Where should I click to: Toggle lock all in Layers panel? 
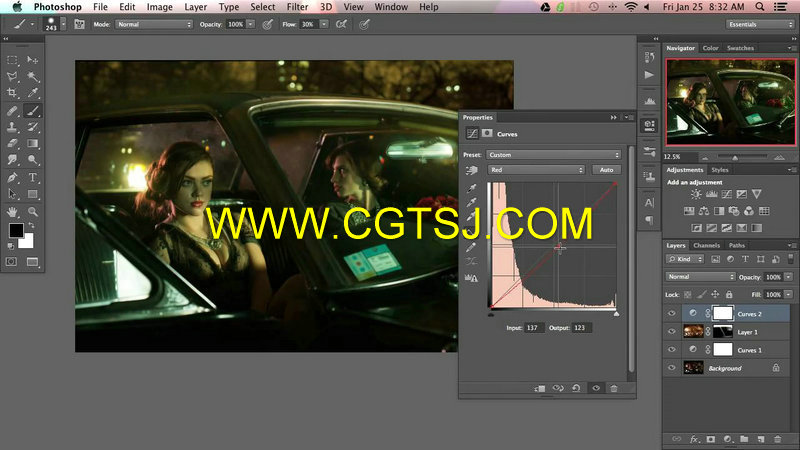tap(729, 294)
